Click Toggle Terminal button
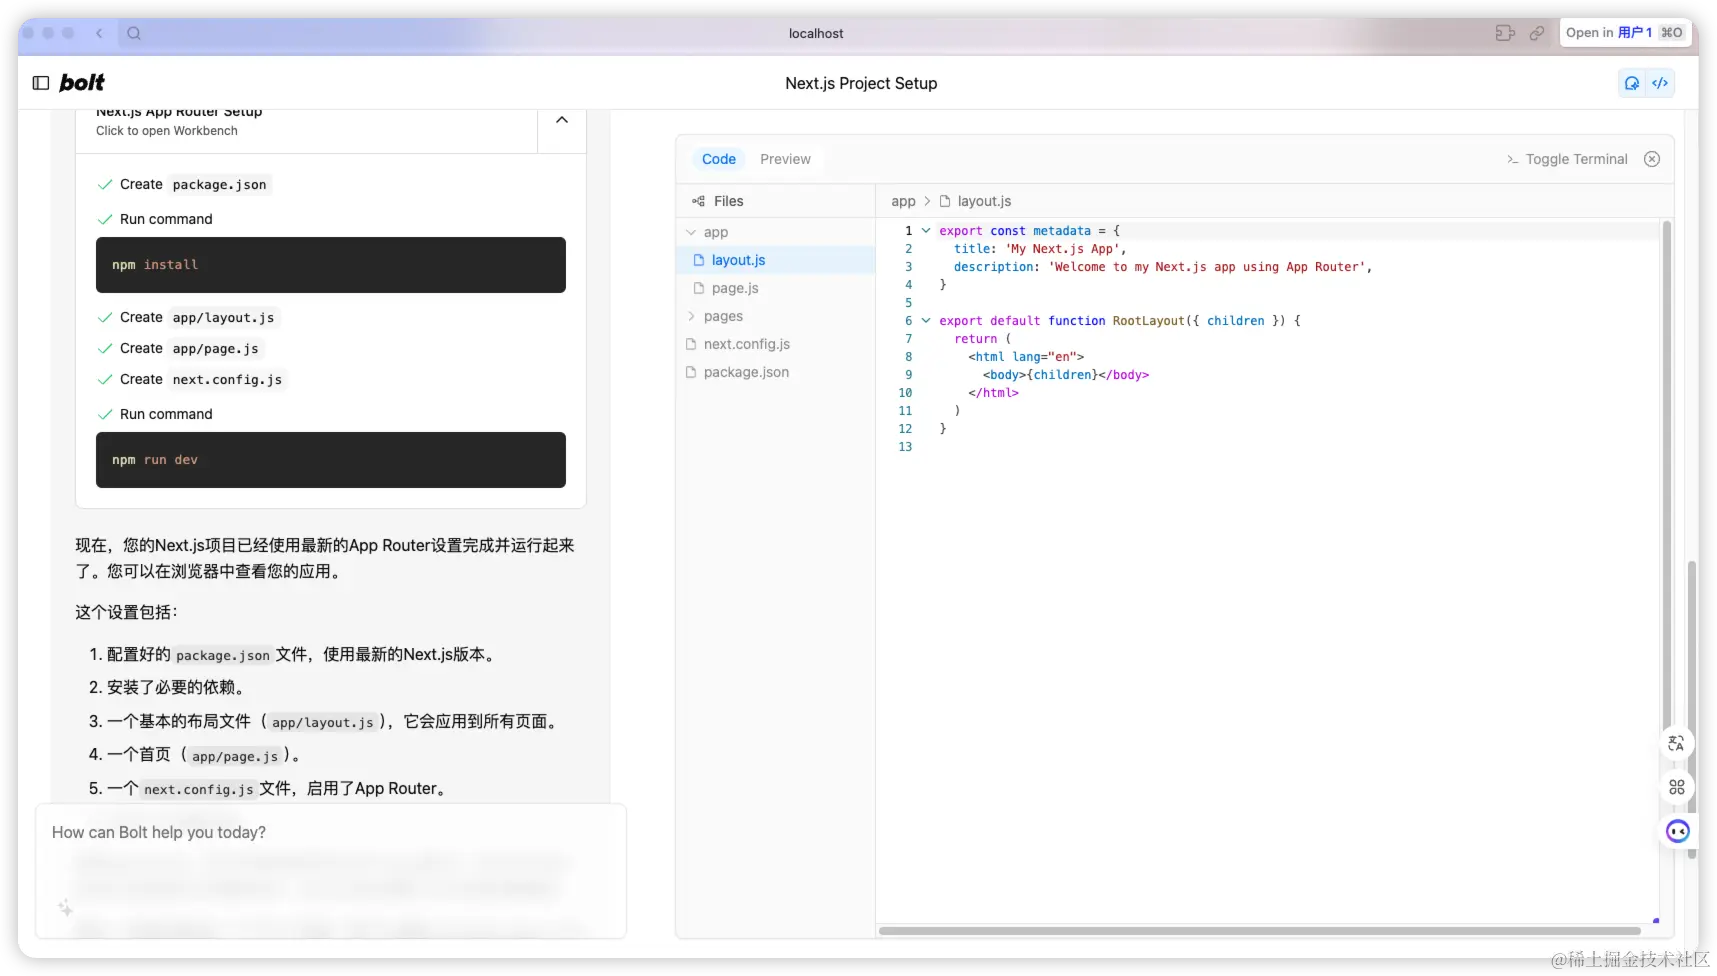 pyautogui.click(x=1568, y=159)
